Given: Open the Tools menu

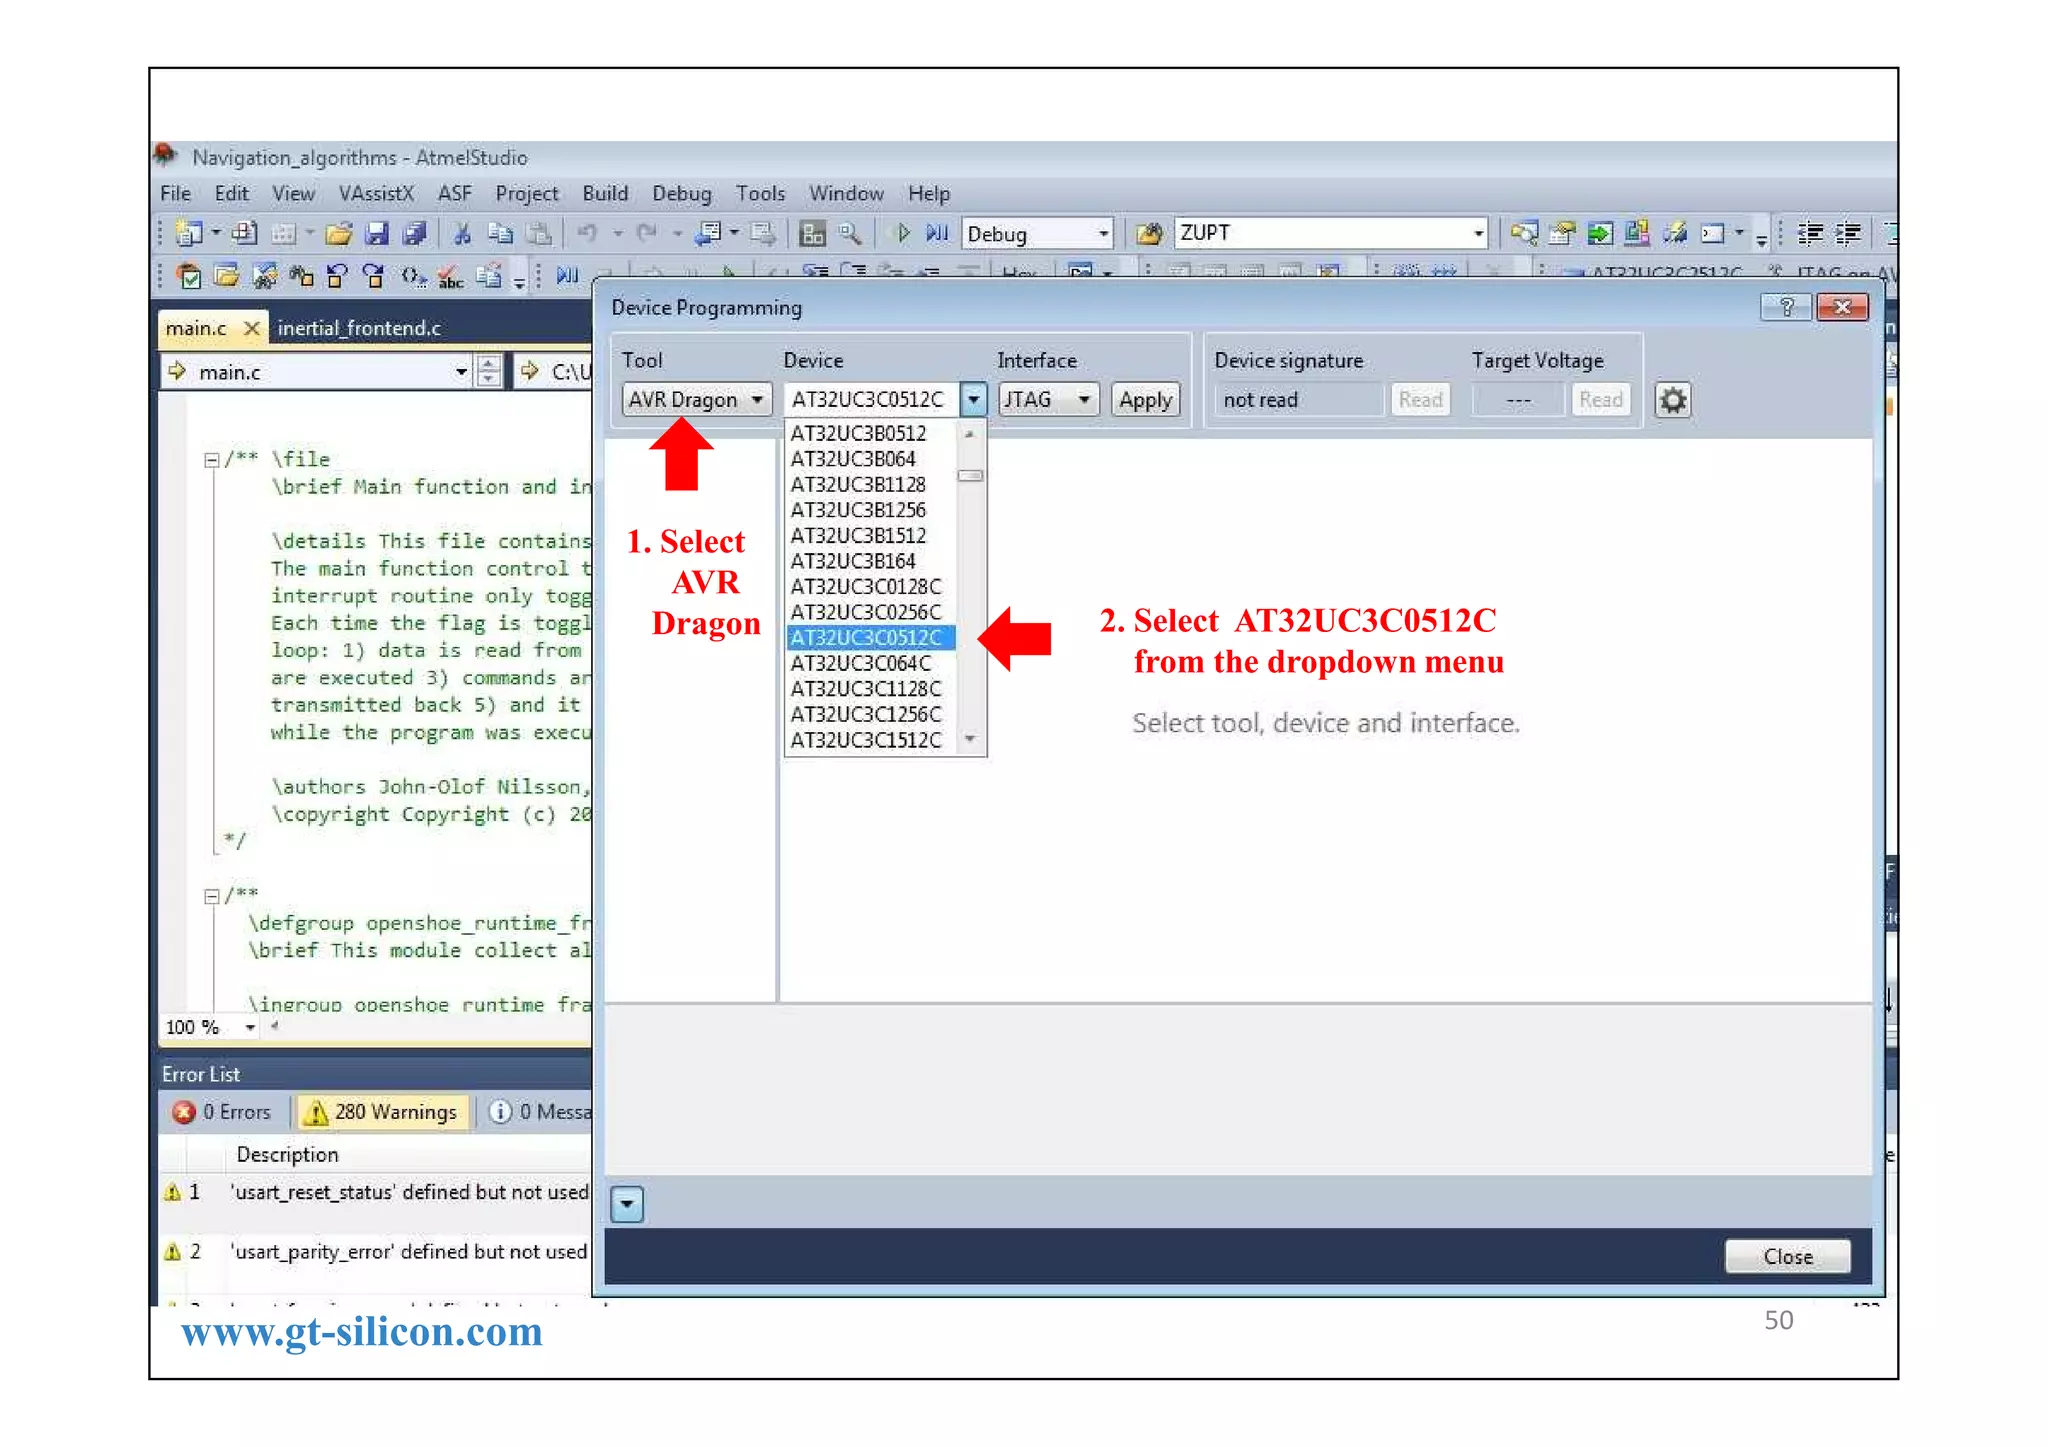Looking at the screenshot, I should 760,194.
